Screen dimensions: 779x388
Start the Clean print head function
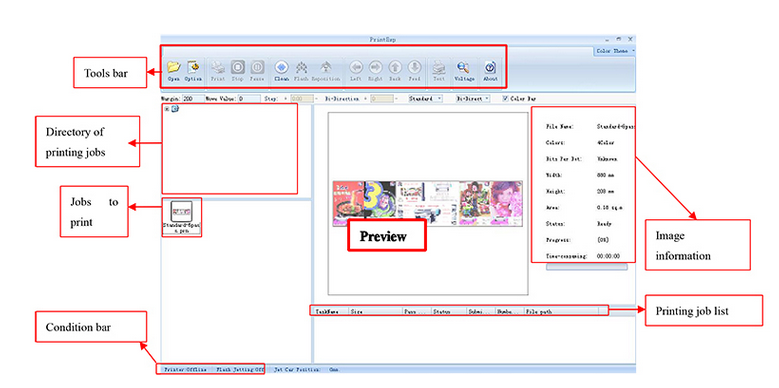tap(282, 67)
